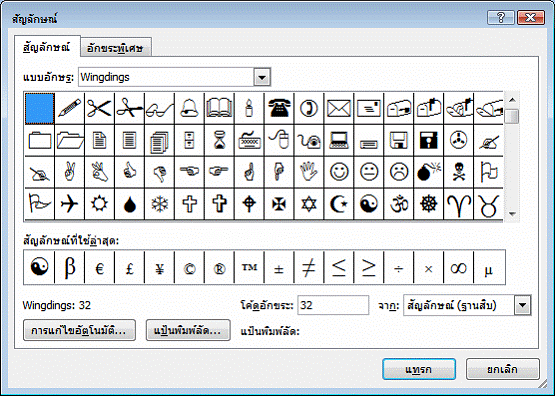Select the frowning face symbol

click(399, 172)
